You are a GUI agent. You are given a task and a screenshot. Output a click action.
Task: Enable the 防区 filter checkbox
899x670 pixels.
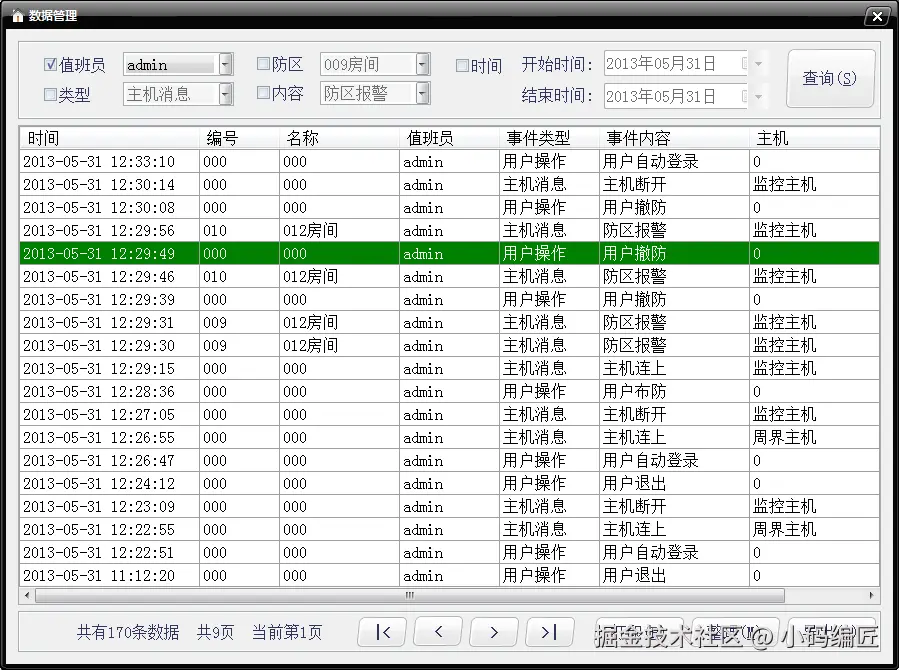pyautogui.click(x=263, y=64)
